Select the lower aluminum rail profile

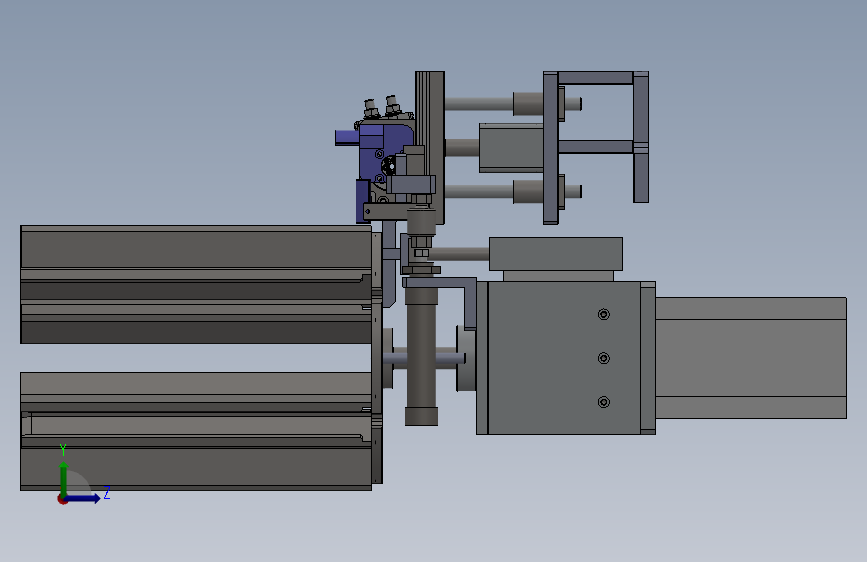click(x=196, y=431)
